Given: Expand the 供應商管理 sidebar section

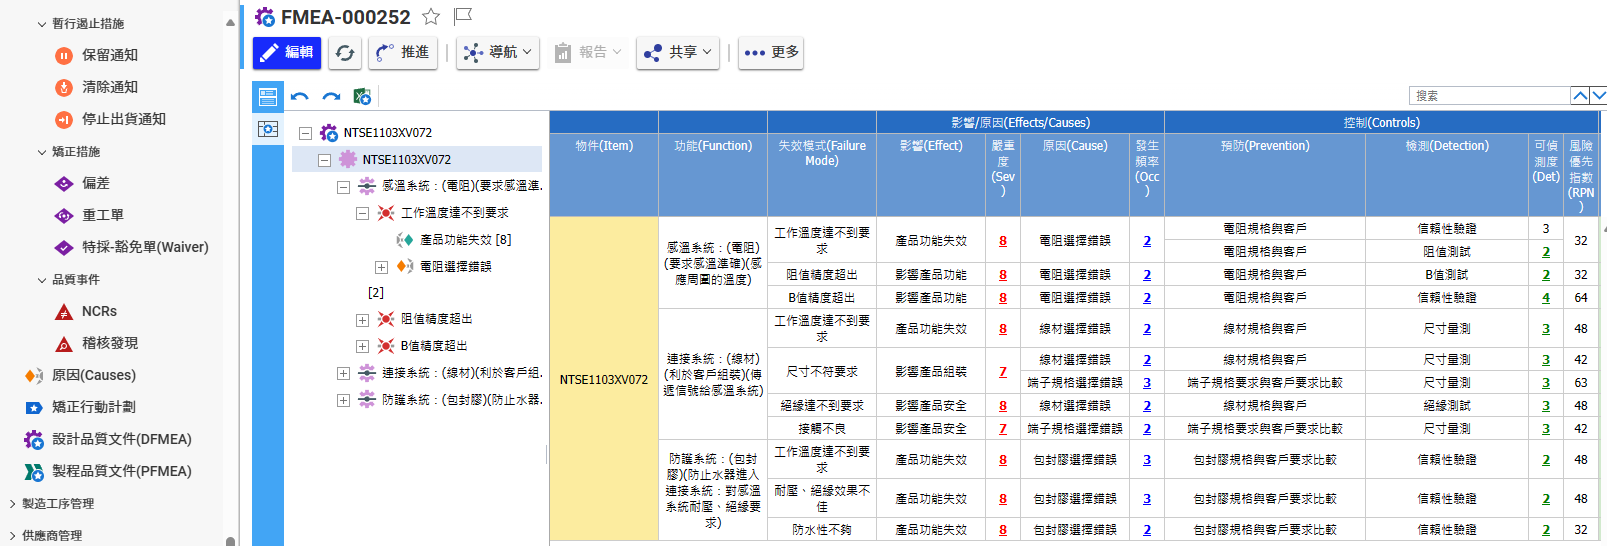Looking at the screenshot, I should coord(12,536).
